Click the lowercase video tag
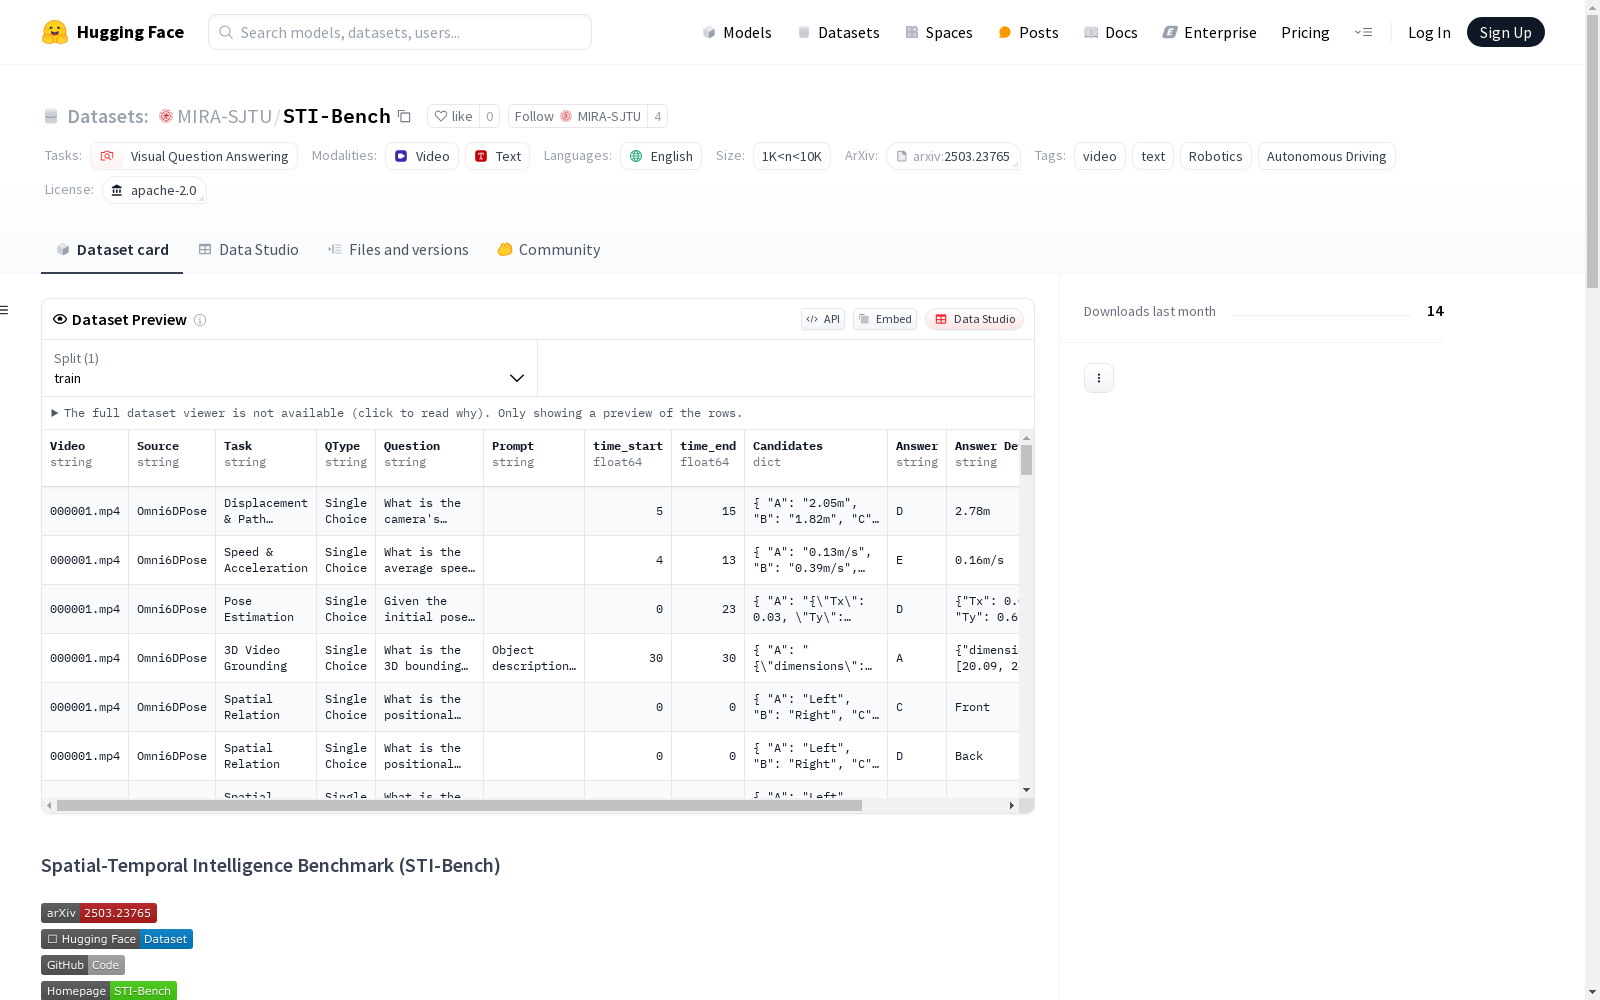The width and height of the screenshot is (1600, 1000). click(1100, 156)
